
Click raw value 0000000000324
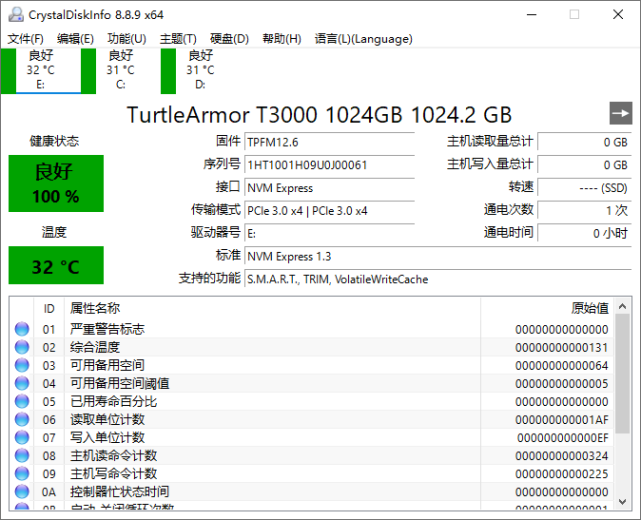(x=562, y=456)
